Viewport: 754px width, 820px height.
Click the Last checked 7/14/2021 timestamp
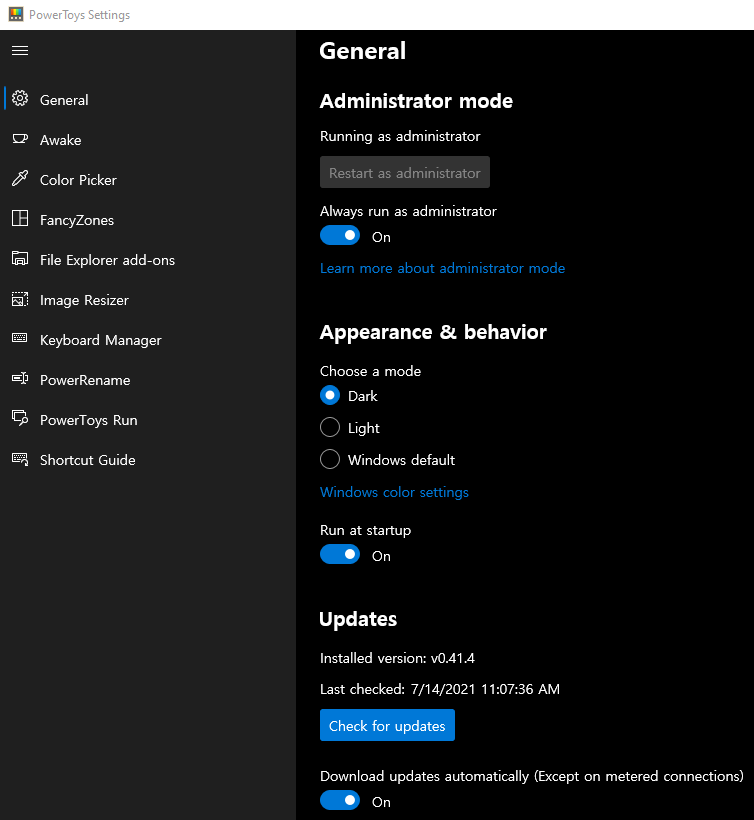440,689
